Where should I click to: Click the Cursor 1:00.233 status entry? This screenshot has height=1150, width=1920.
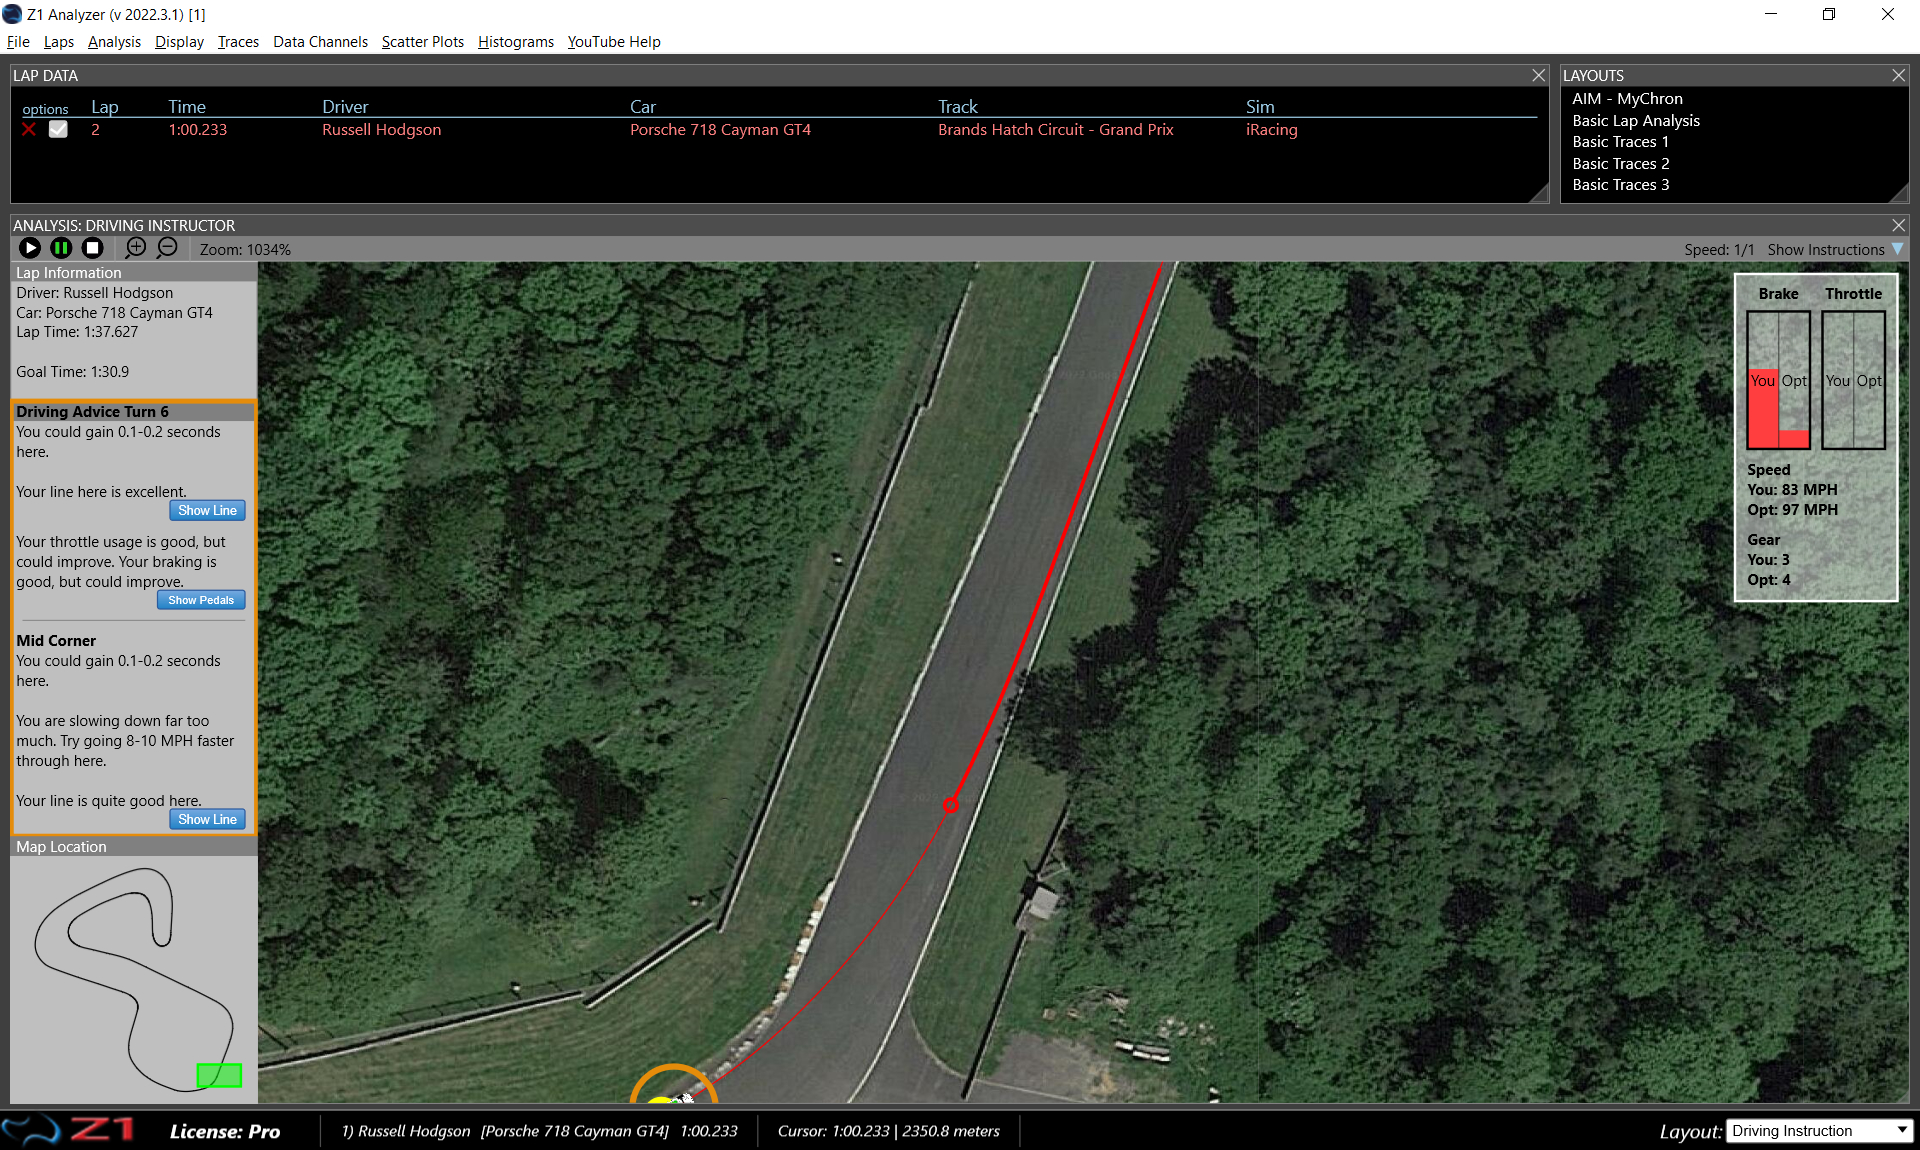pyautogui.click(x=889, y=1131)
